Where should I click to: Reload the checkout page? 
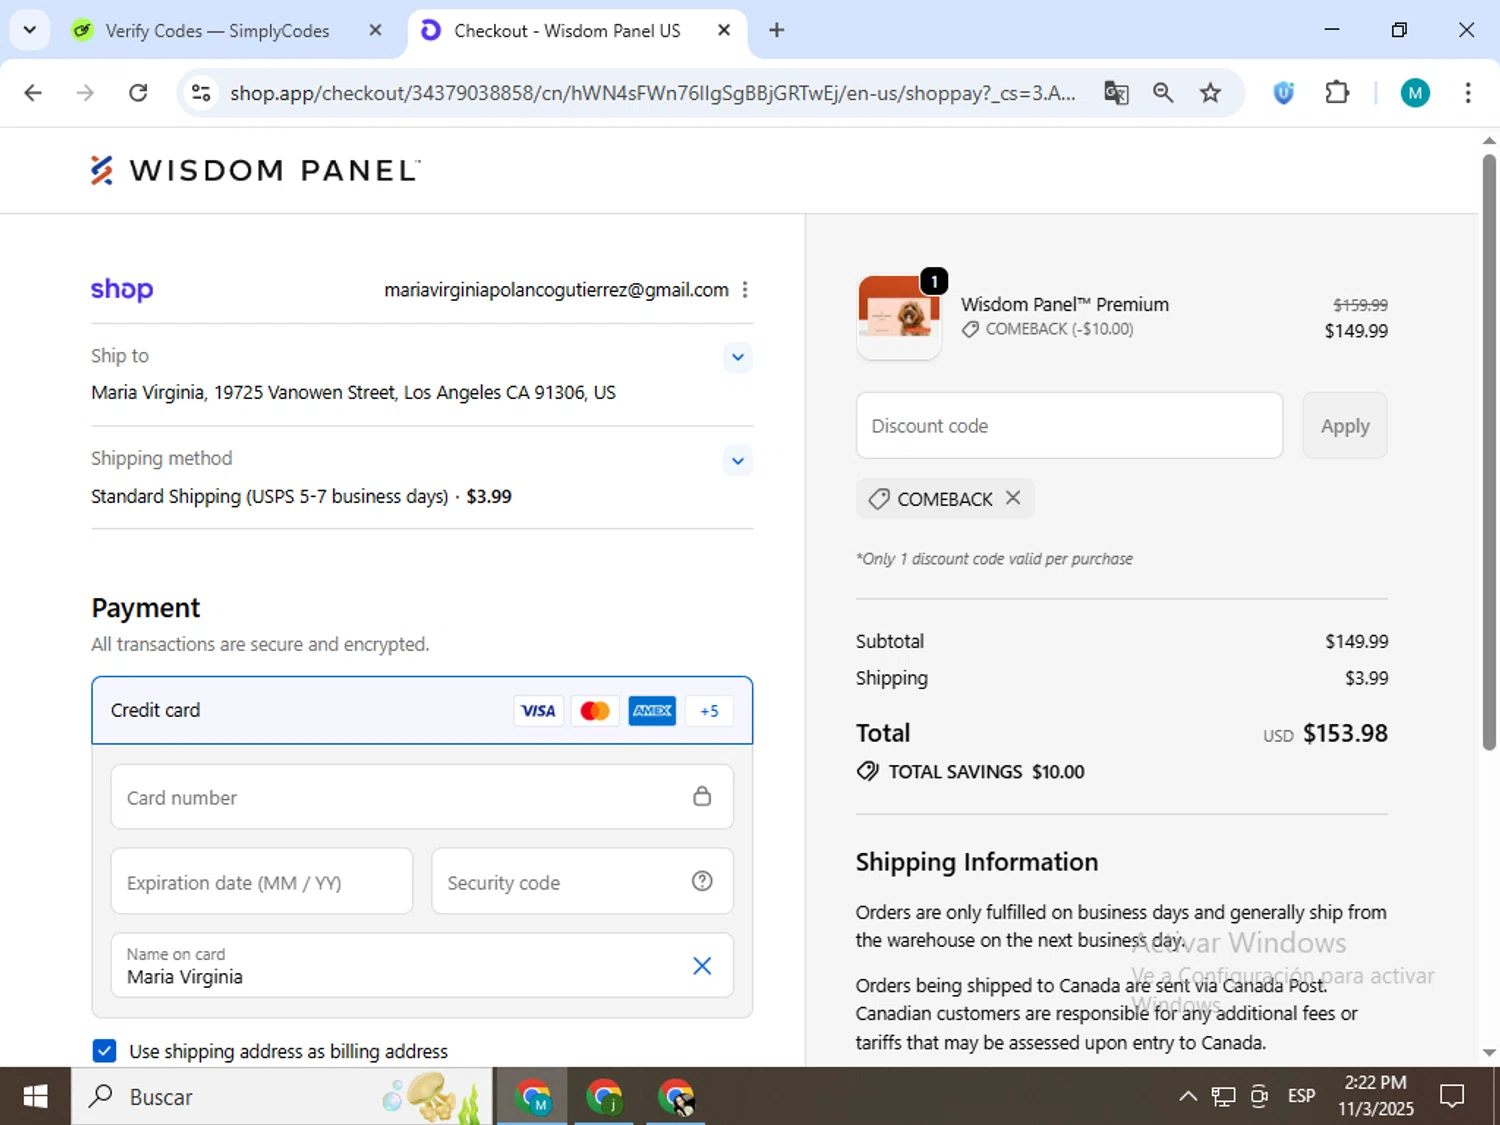point(138,93)
